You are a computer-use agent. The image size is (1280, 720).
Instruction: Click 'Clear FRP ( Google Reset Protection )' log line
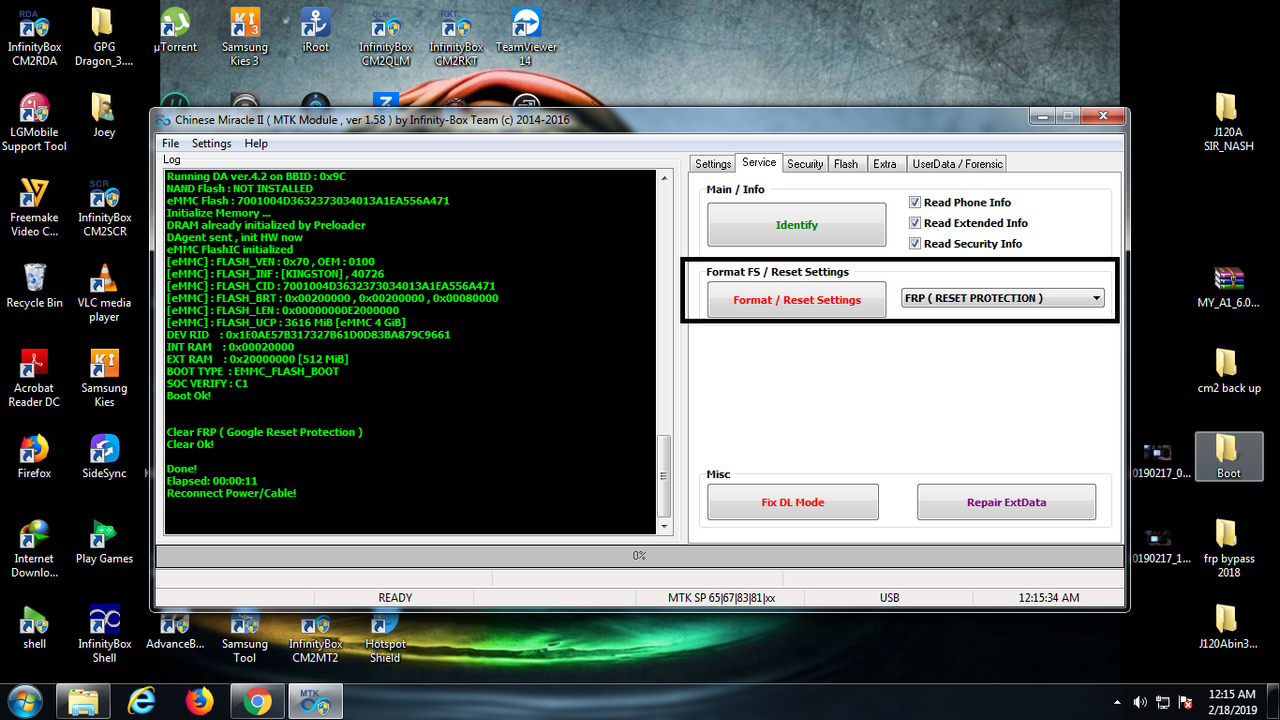[264, 432]
